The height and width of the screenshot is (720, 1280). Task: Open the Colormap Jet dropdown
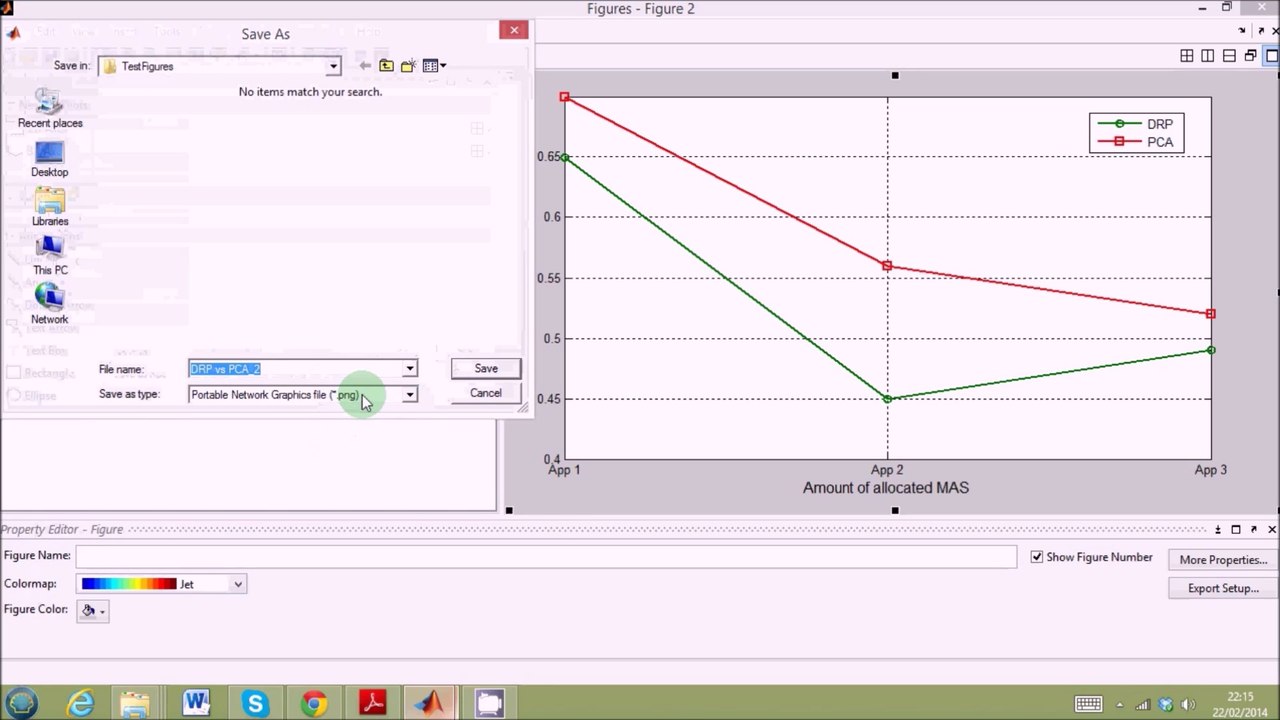pos(238,584)
